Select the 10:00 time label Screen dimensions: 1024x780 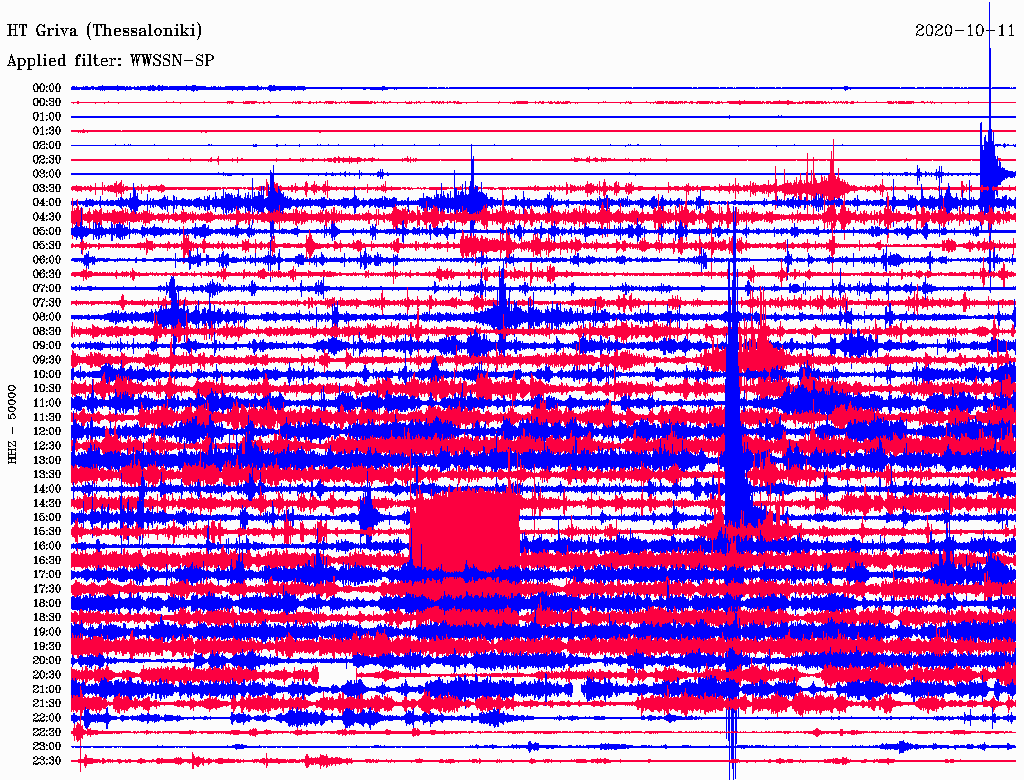(x=47, y=374)
